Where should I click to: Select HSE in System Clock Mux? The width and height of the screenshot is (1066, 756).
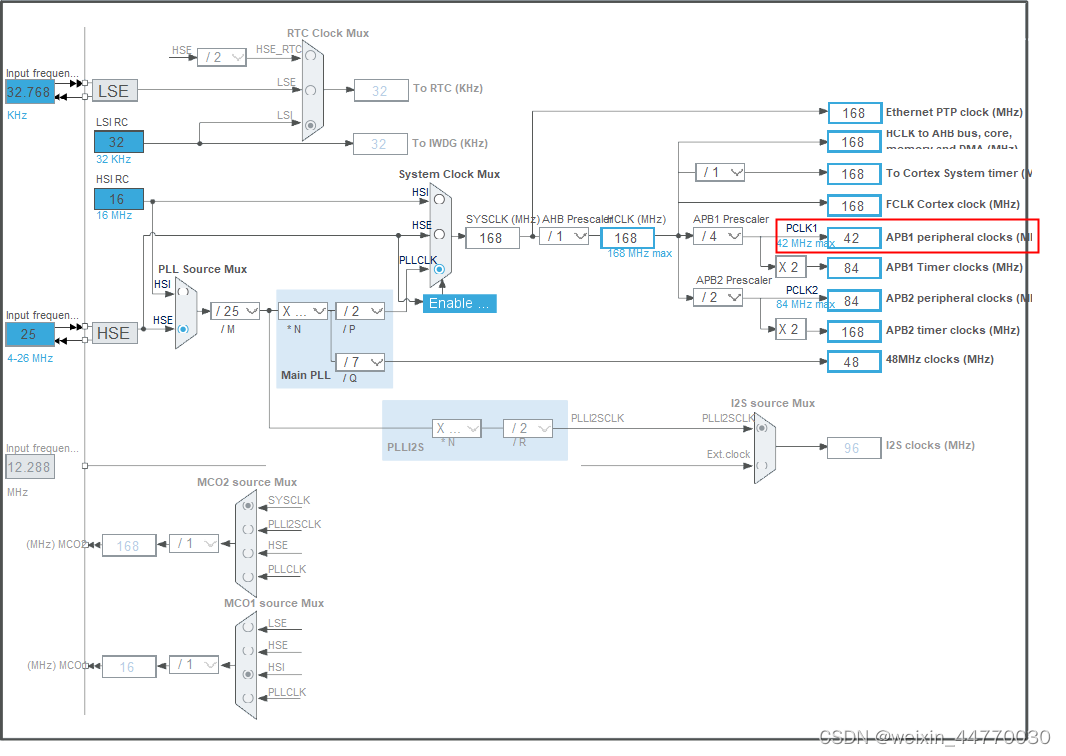tap(439, 235)
